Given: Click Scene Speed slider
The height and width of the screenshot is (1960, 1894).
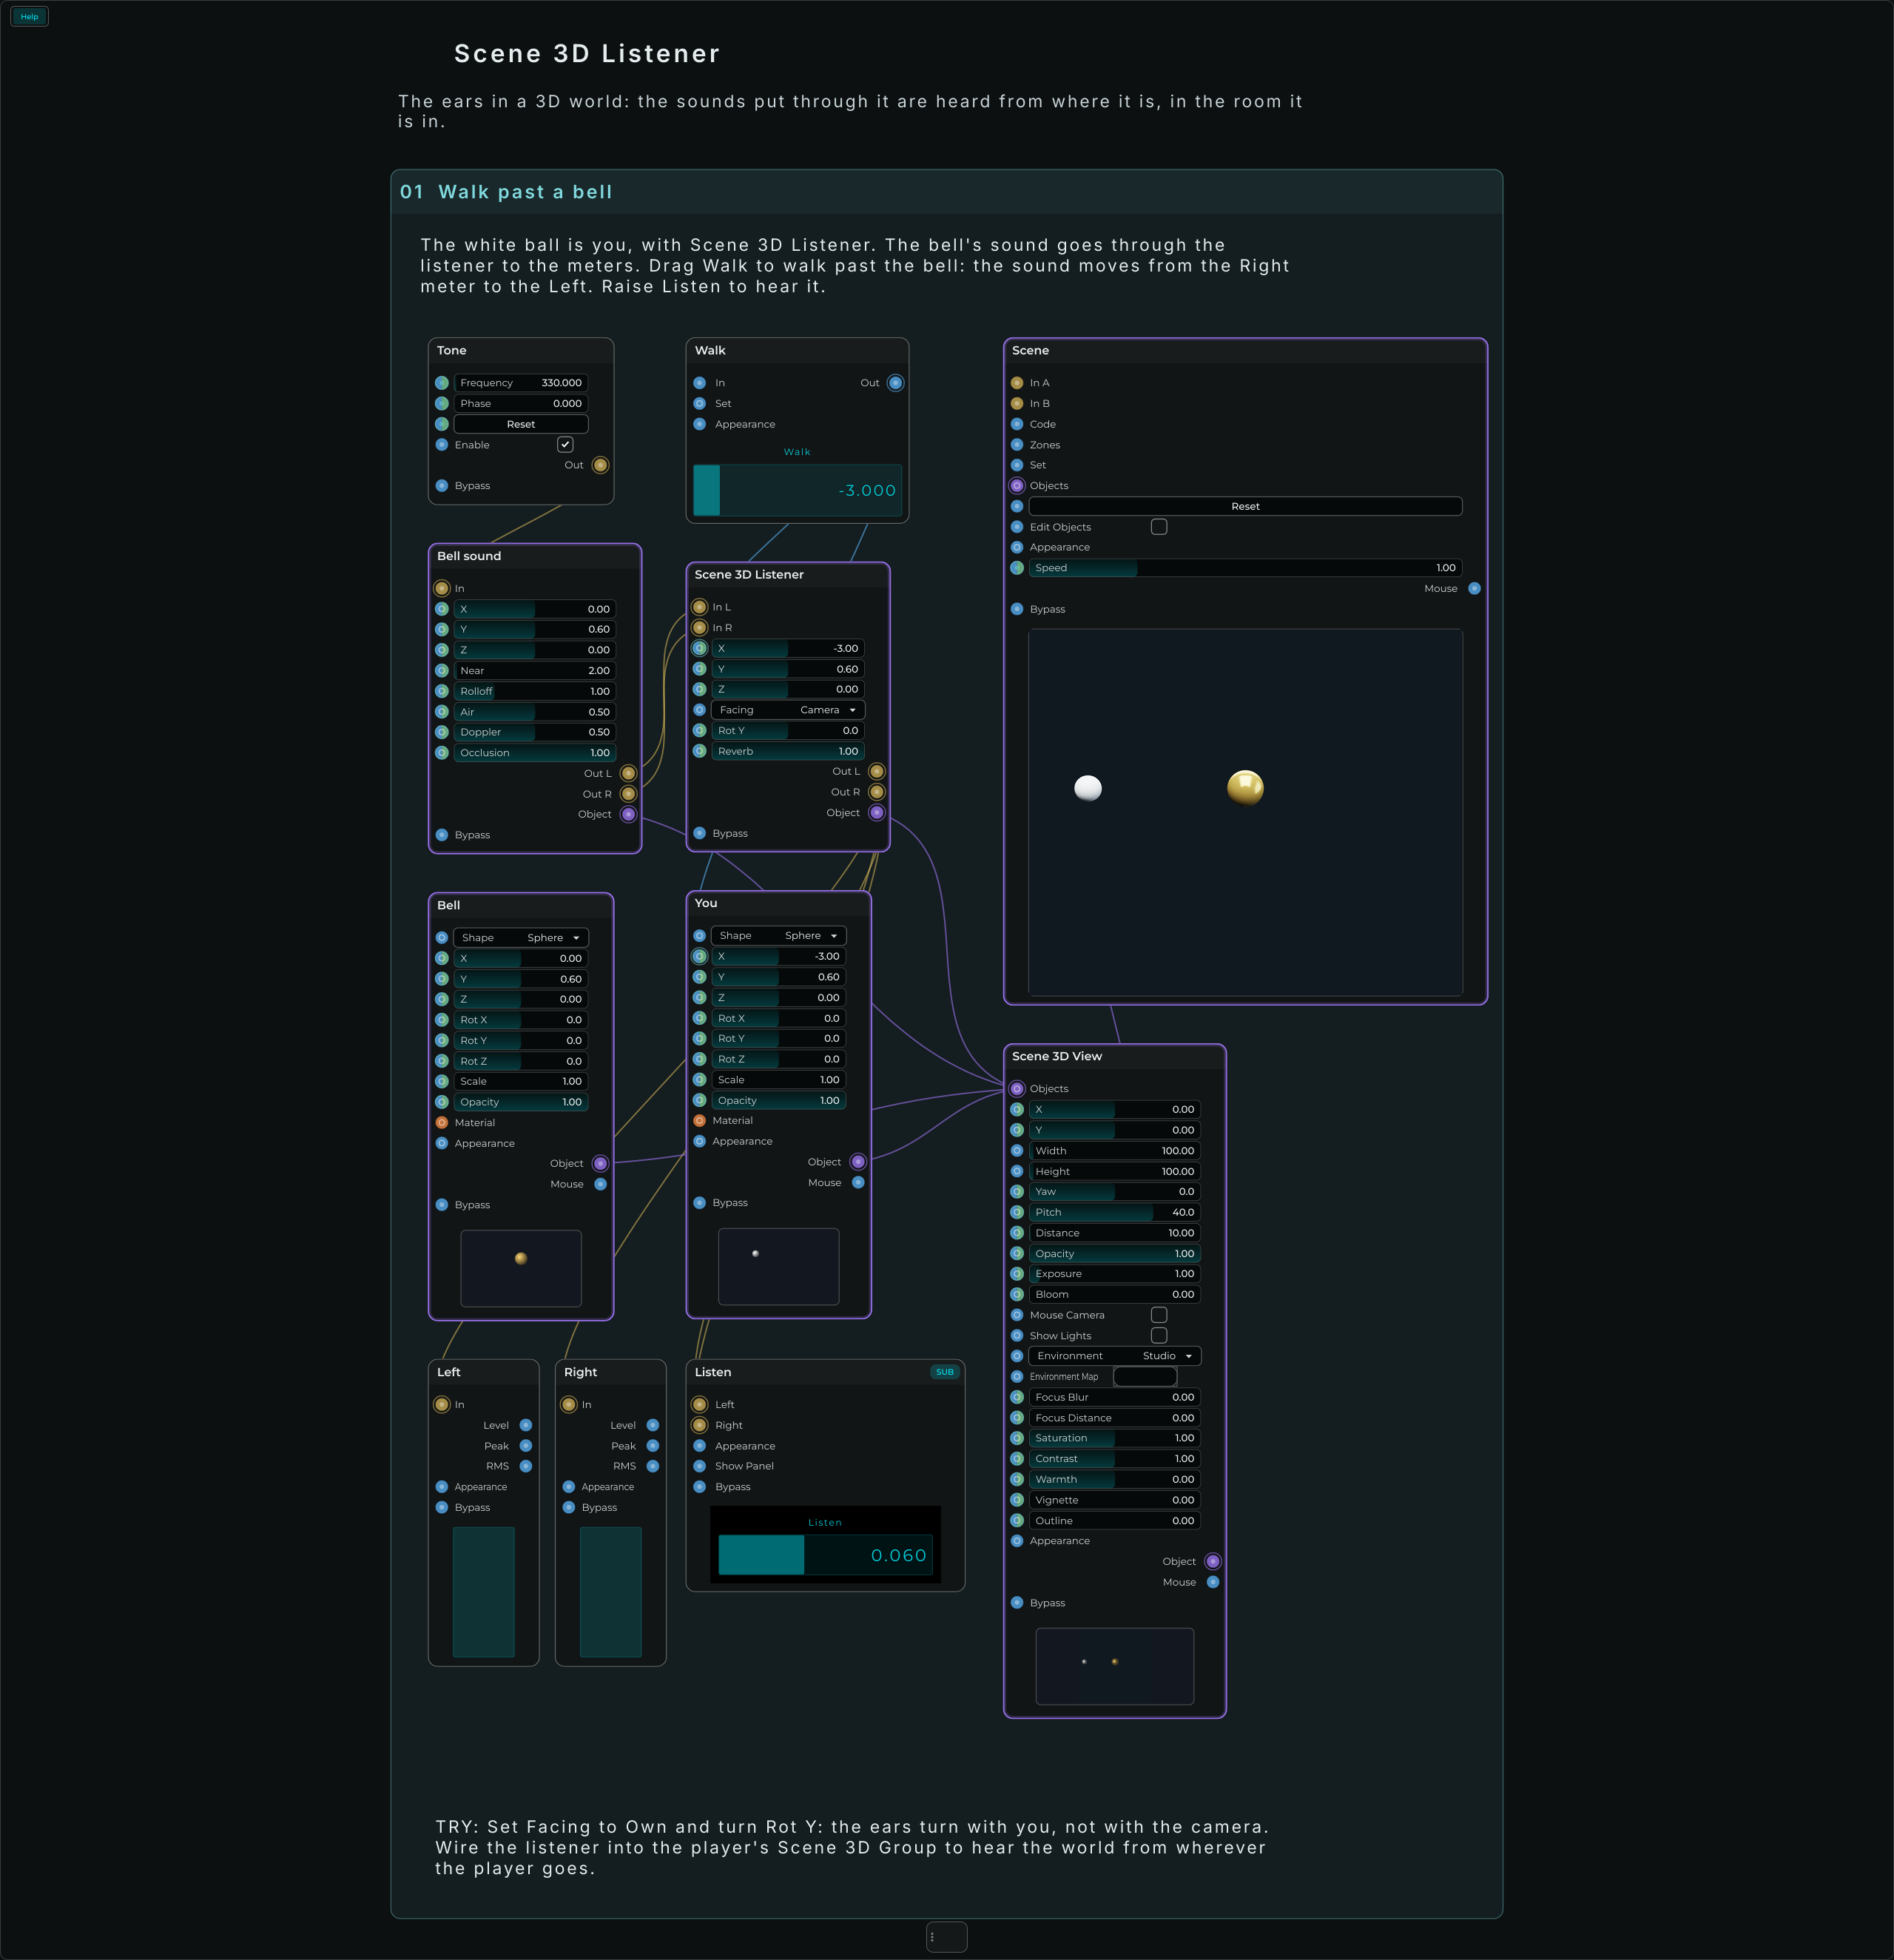Looking at the screenshot, I should click(x=1245, y=568).
